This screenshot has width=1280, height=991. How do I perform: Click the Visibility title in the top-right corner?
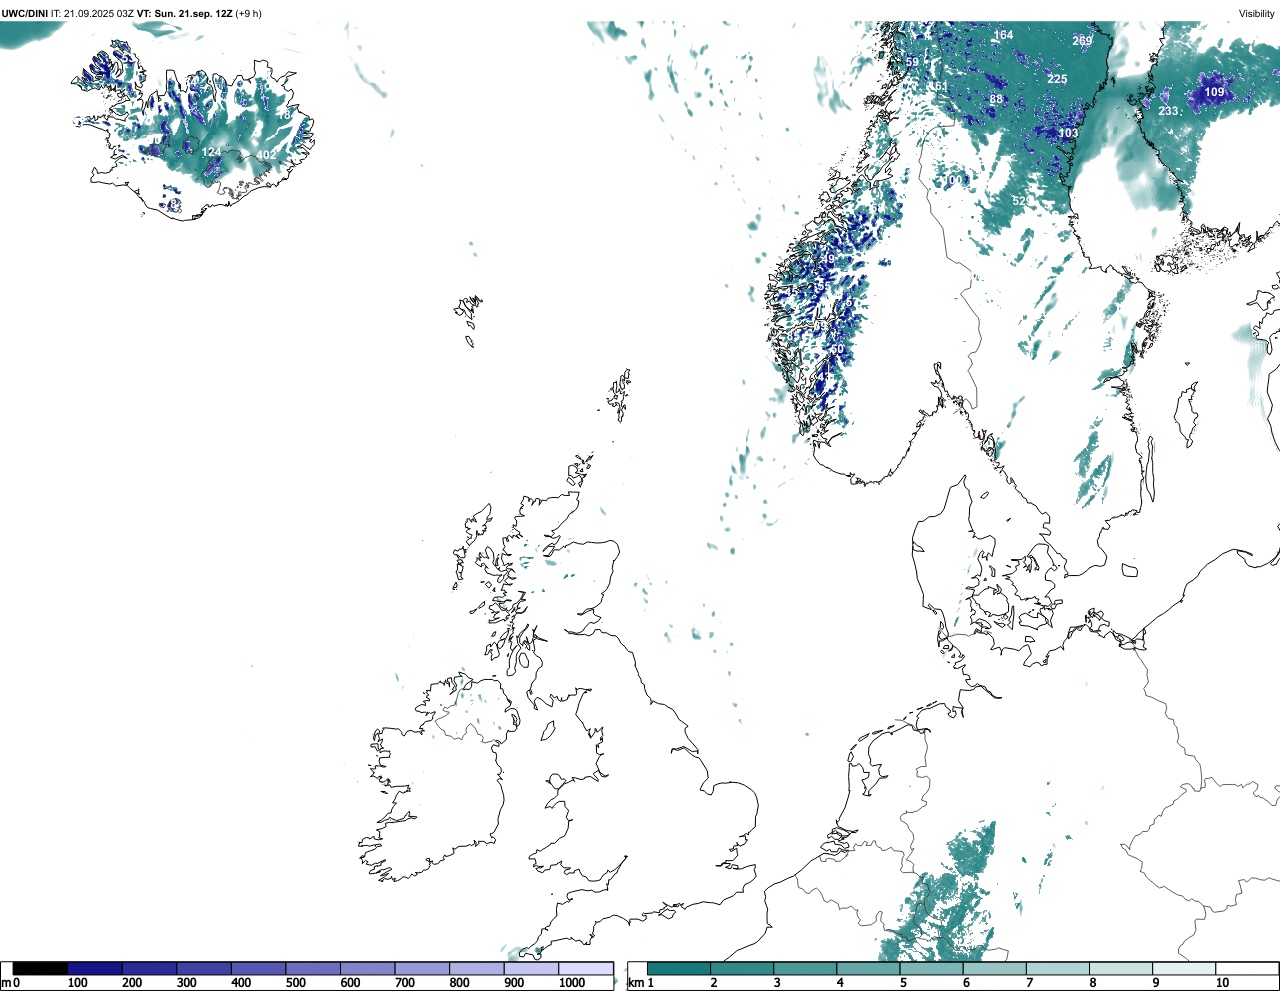pyautogui.click(x=1256, y=13)
